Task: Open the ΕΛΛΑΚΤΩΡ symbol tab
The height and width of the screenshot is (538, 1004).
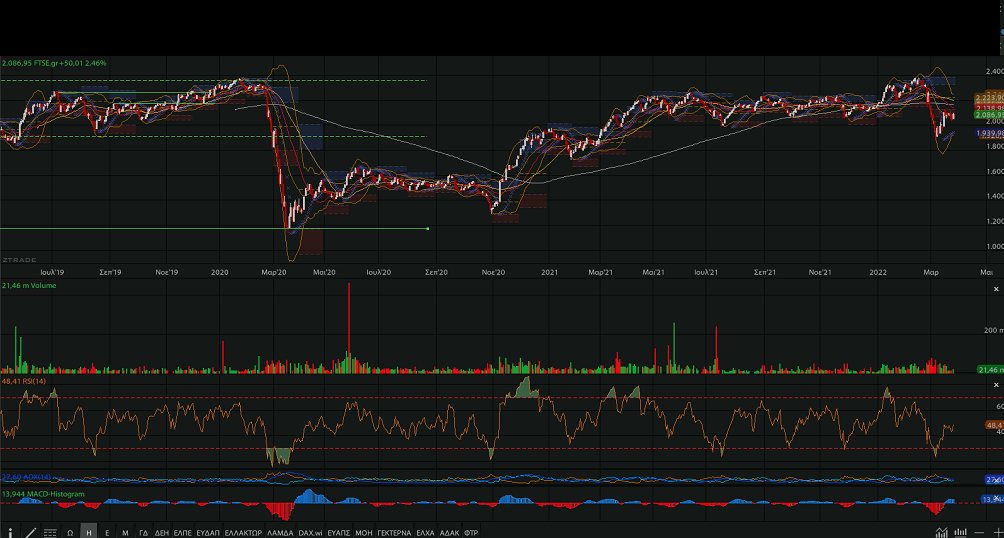Action: coord(243,532)
